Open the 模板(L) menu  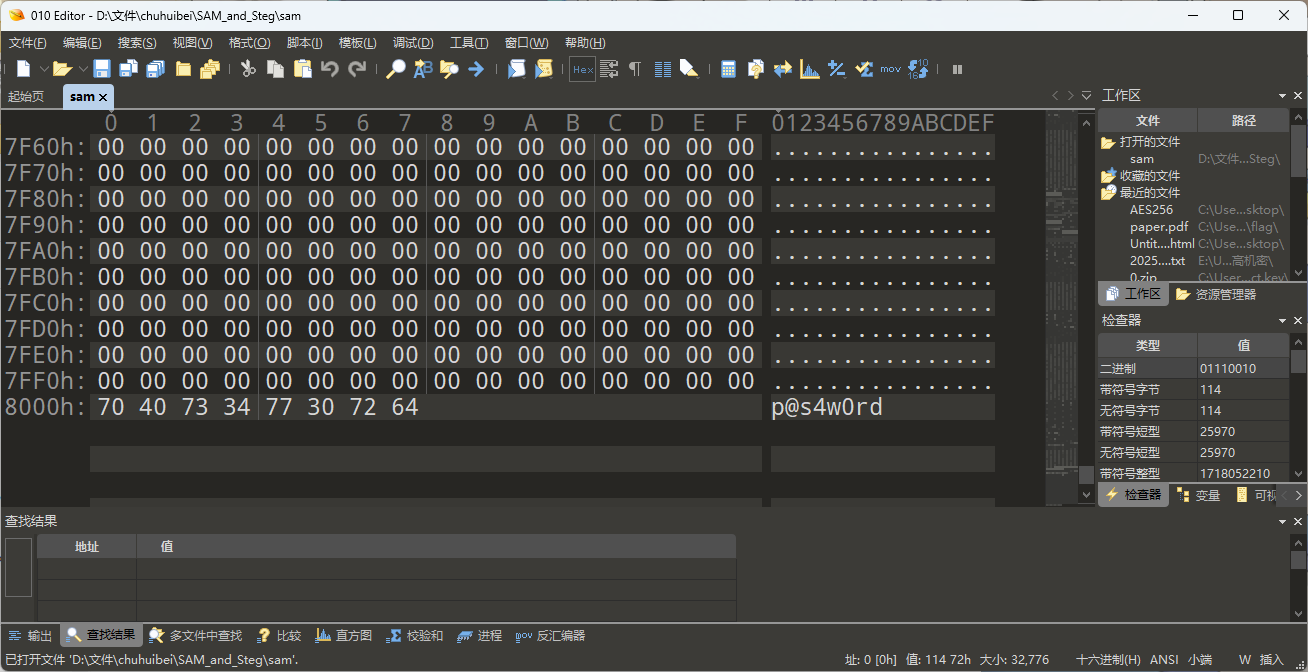(357, 43)
